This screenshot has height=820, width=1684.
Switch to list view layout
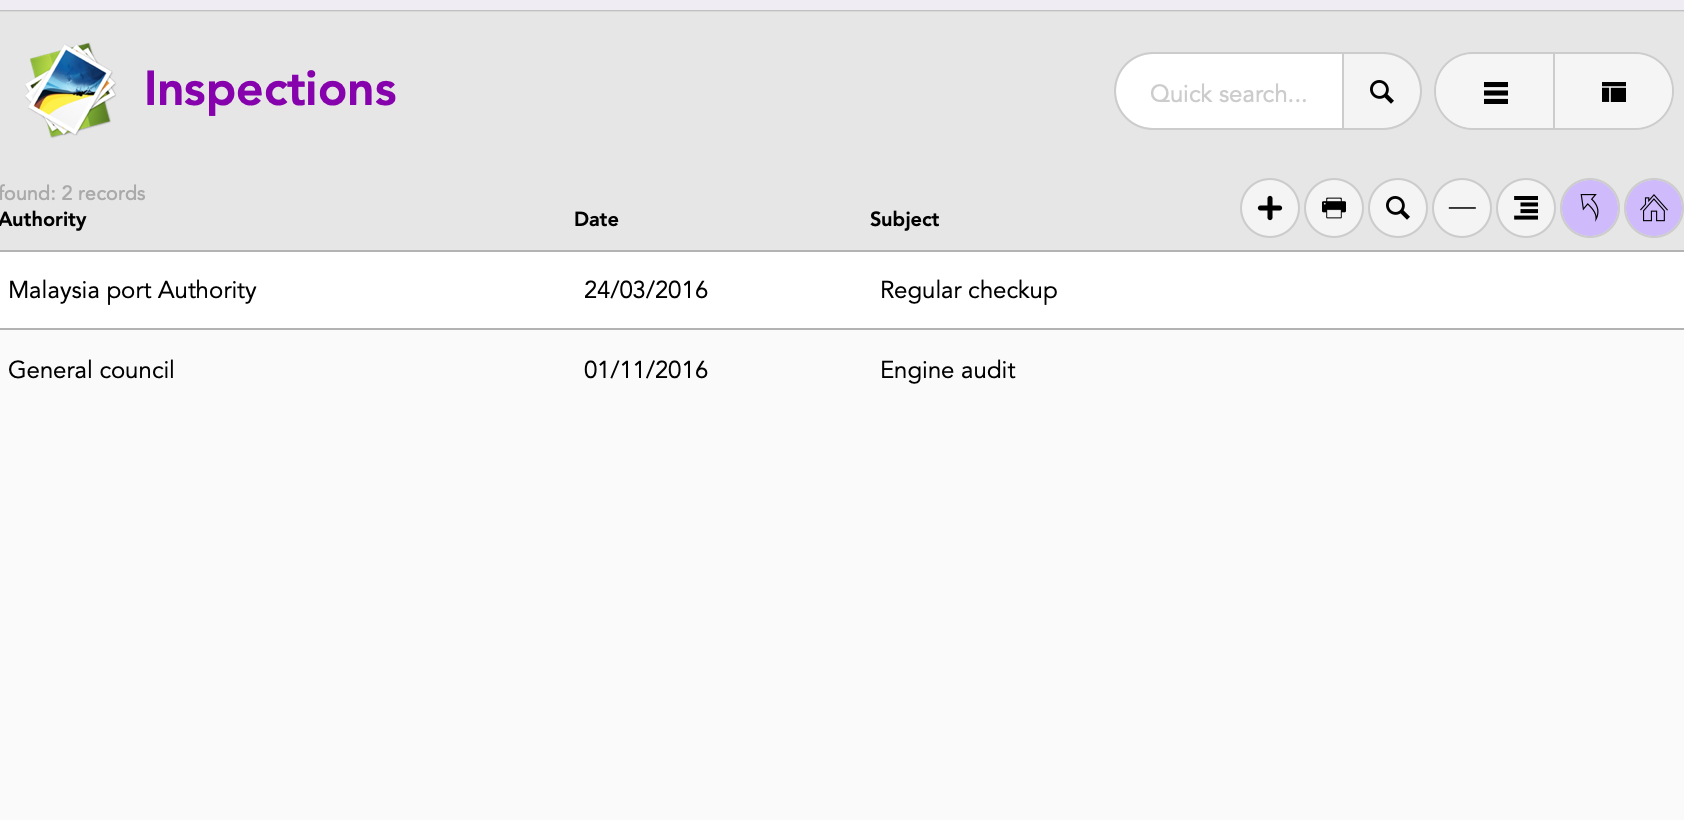pos(1495,92)
